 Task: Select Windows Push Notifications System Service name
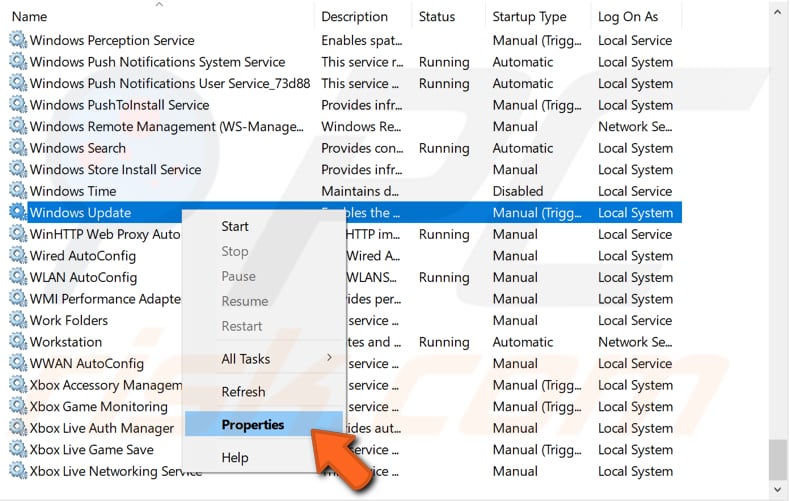pyautogui.click(x=157, y=62)
